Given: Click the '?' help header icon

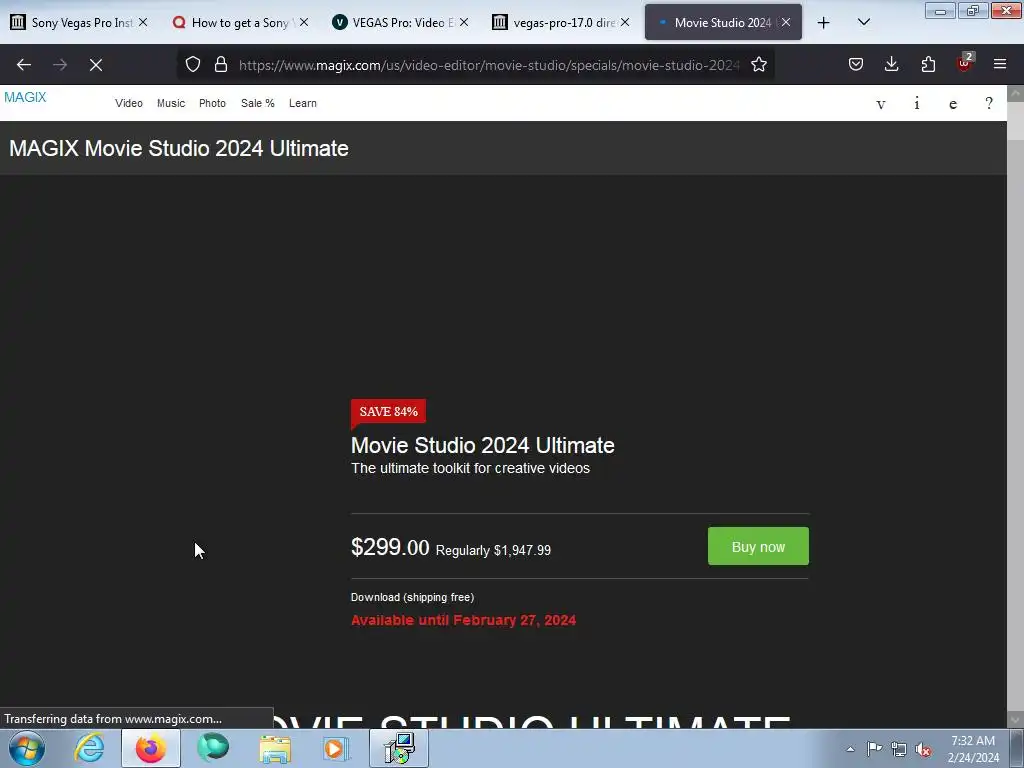Looking at the screenshot, I should tap(989, 103).
